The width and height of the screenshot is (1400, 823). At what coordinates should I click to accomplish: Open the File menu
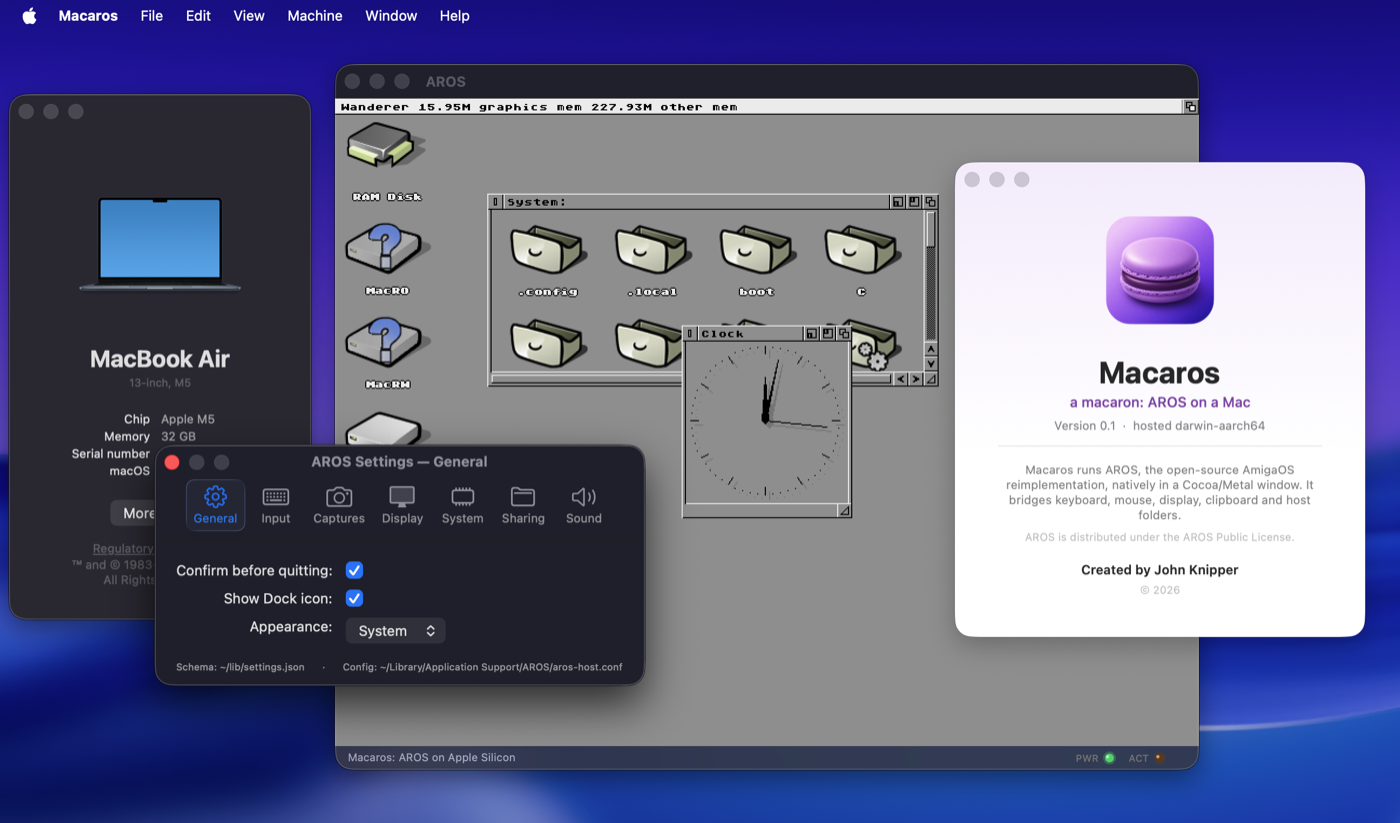[152, 16]
